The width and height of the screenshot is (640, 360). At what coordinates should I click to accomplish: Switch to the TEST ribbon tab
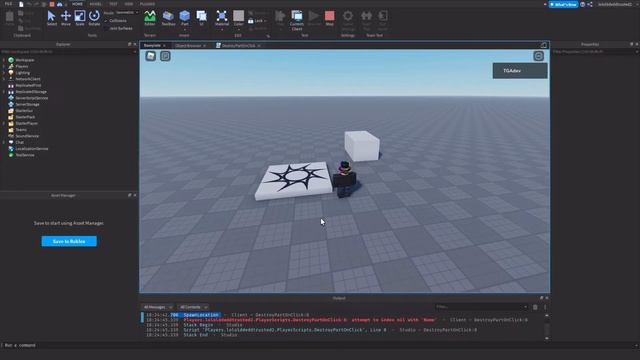tap(113, 4)
